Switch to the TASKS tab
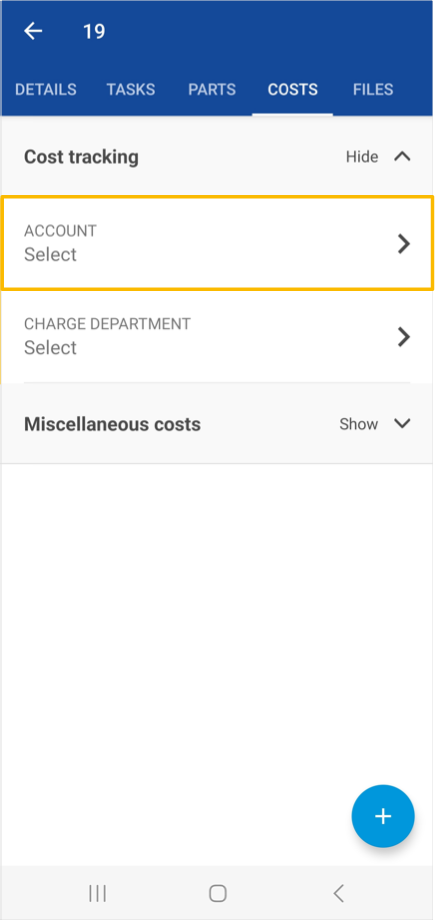Image resolution: width=435 pixels, height=920 pixels. coord(131,90)
